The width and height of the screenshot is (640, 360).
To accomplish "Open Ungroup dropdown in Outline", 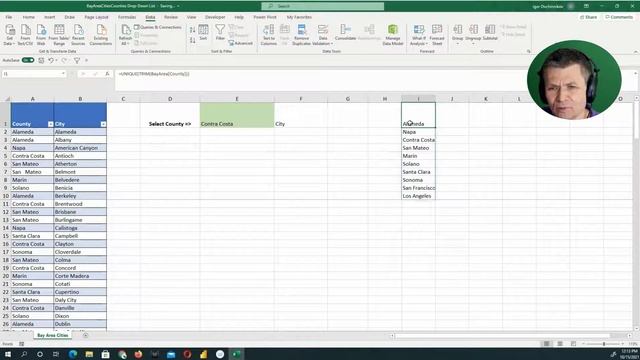I will (x=473, y=35).
